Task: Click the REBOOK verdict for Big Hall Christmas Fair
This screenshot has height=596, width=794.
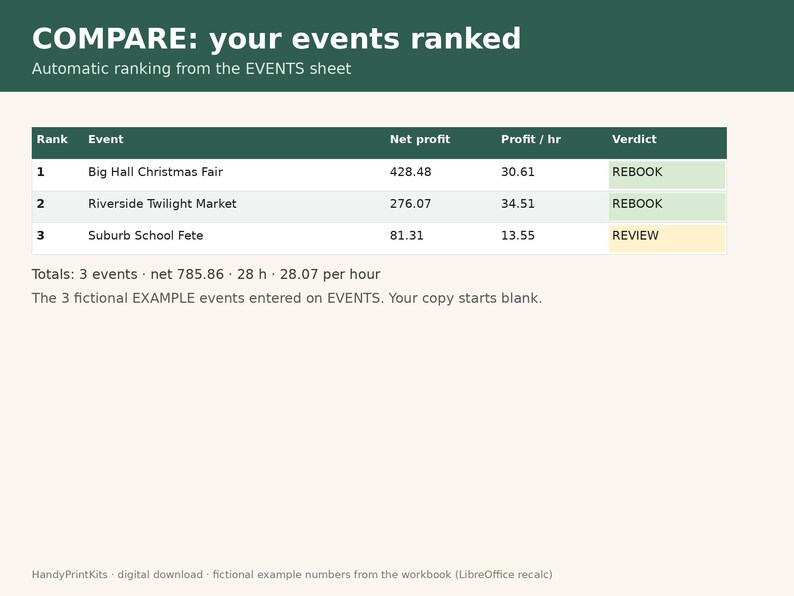Action: [666, 175]
